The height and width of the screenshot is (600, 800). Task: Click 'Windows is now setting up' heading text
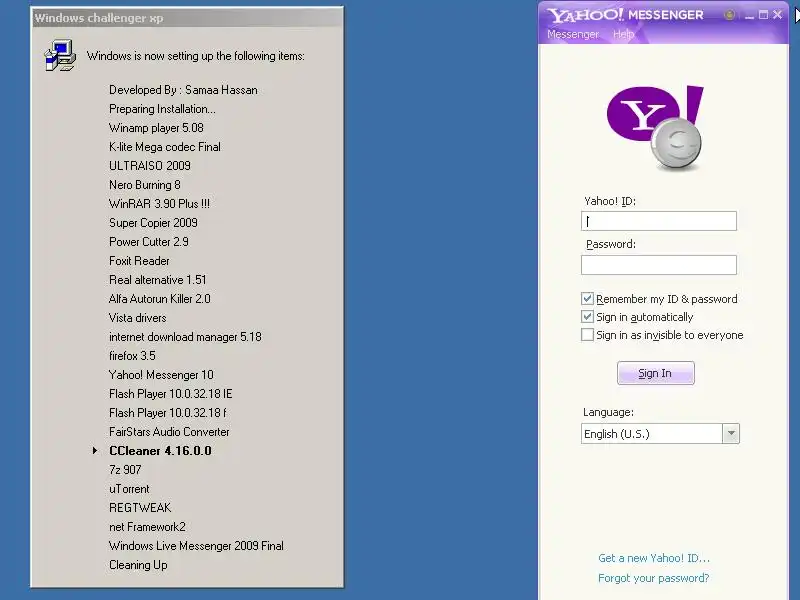[195, 56]
